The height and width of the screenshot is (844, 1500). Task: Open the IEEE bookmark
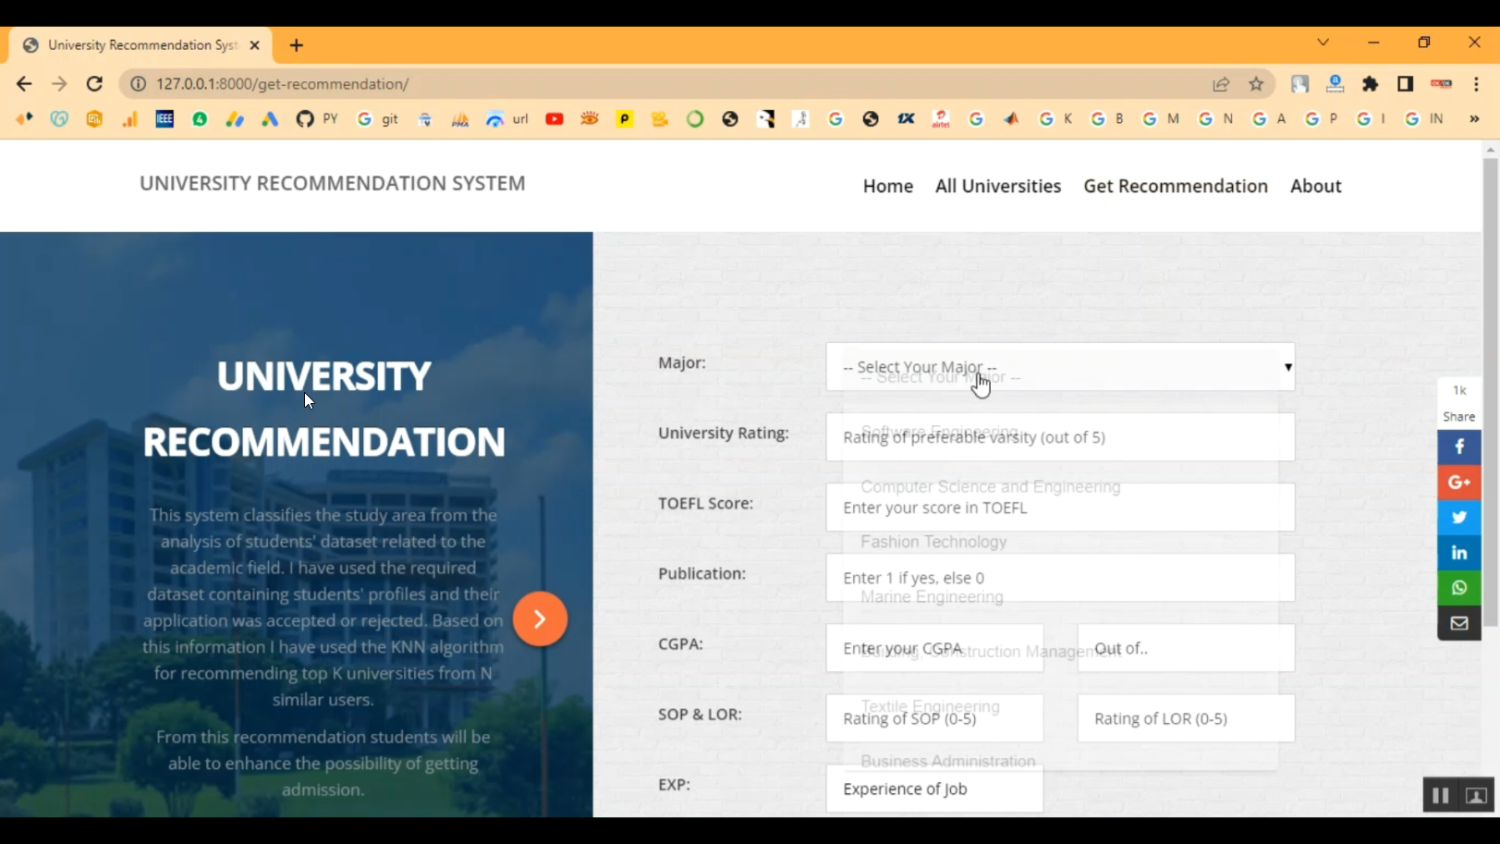click(x=164, y=119)
